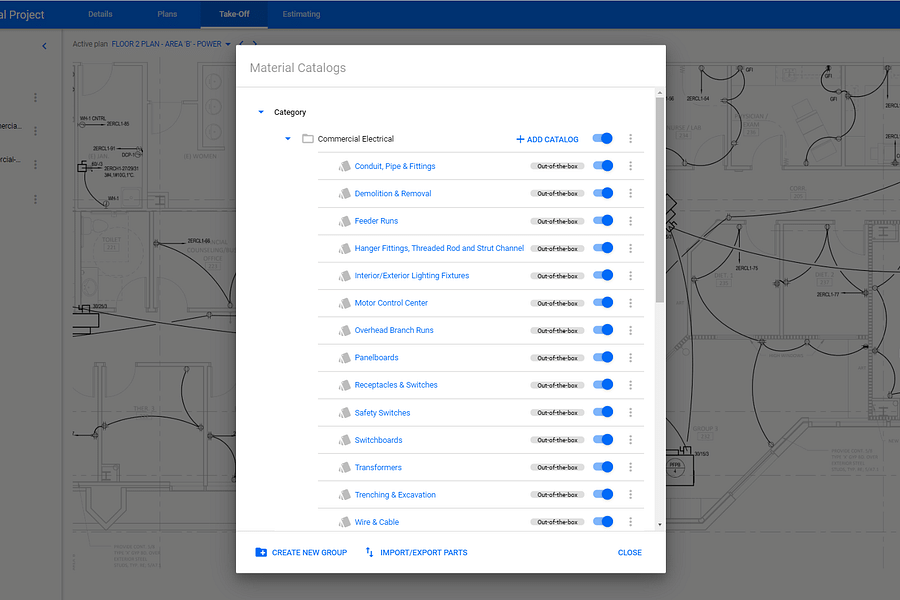The image size is (900, 600).
Task: Disable the Transformers catalog toggle
Action: 603,466
